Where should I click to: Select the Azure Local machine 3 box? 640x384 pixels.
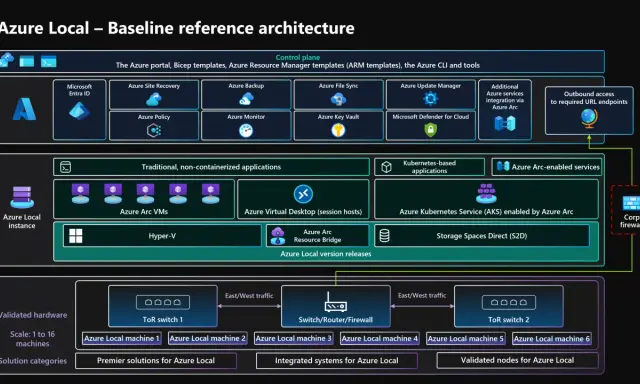pyautogui.click(x=293, y=338)
